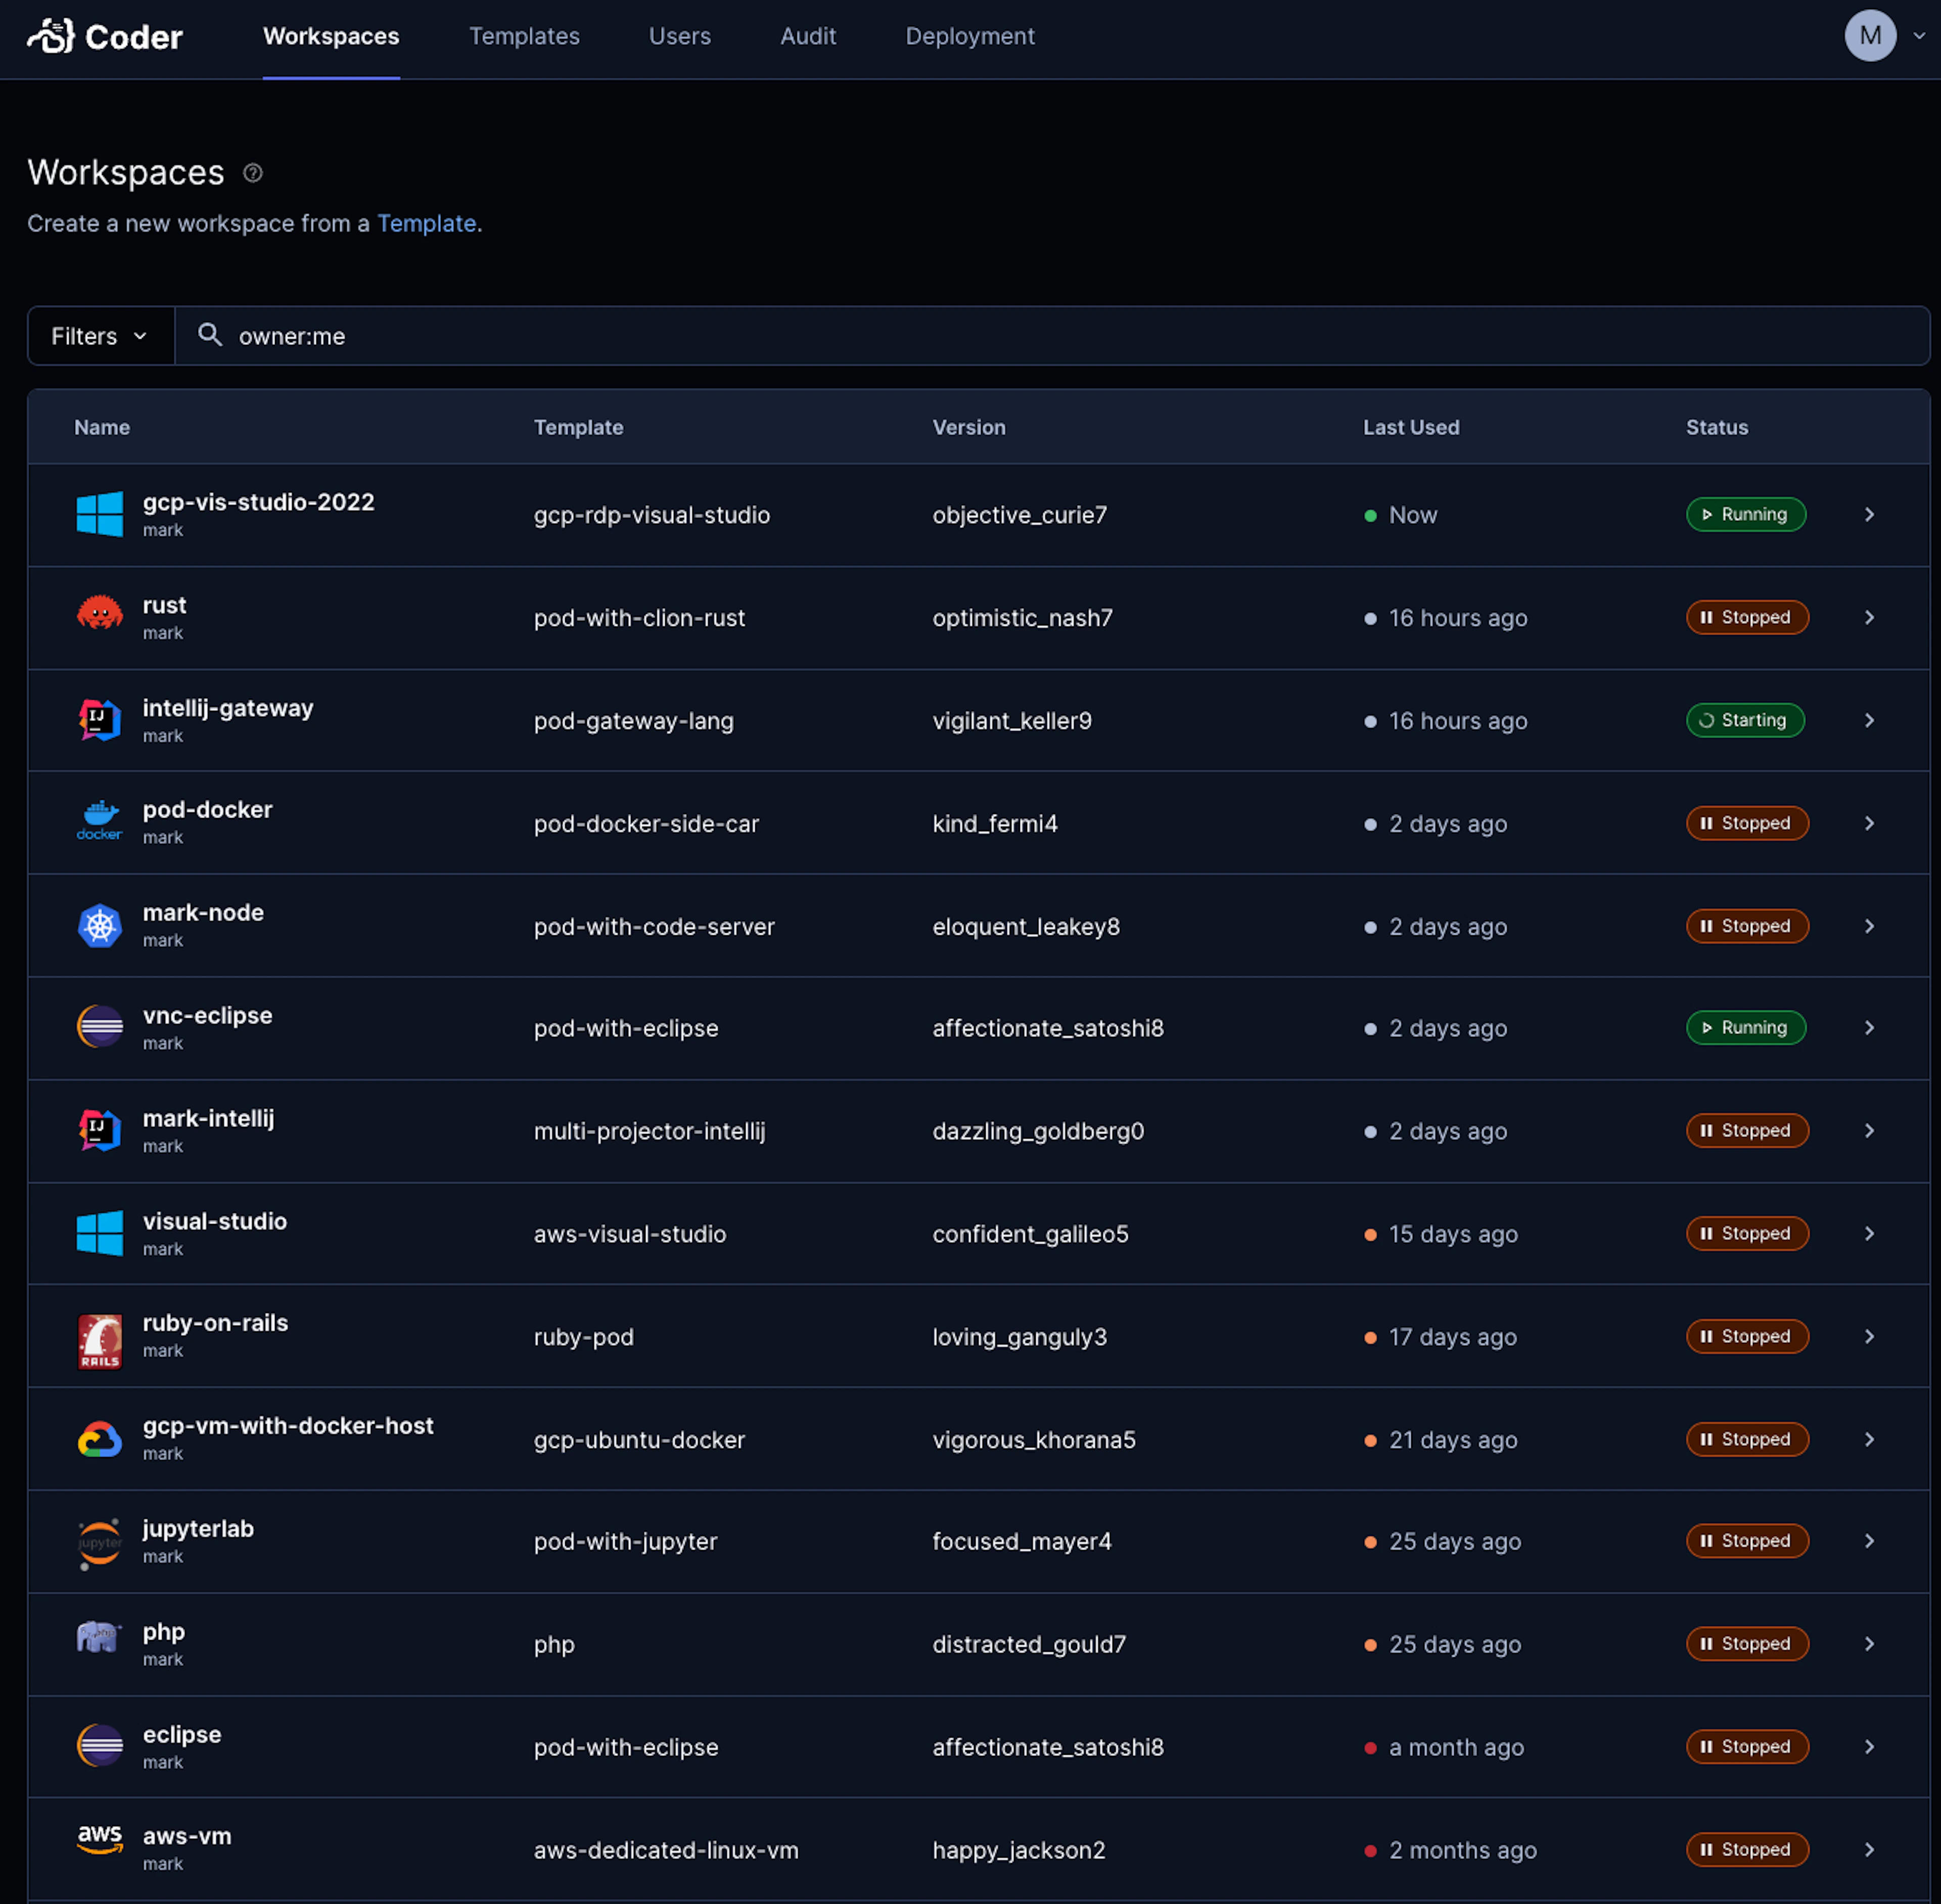Click the Stopped badge for rust
1941x1904 pixels.
pos(1747,617)
